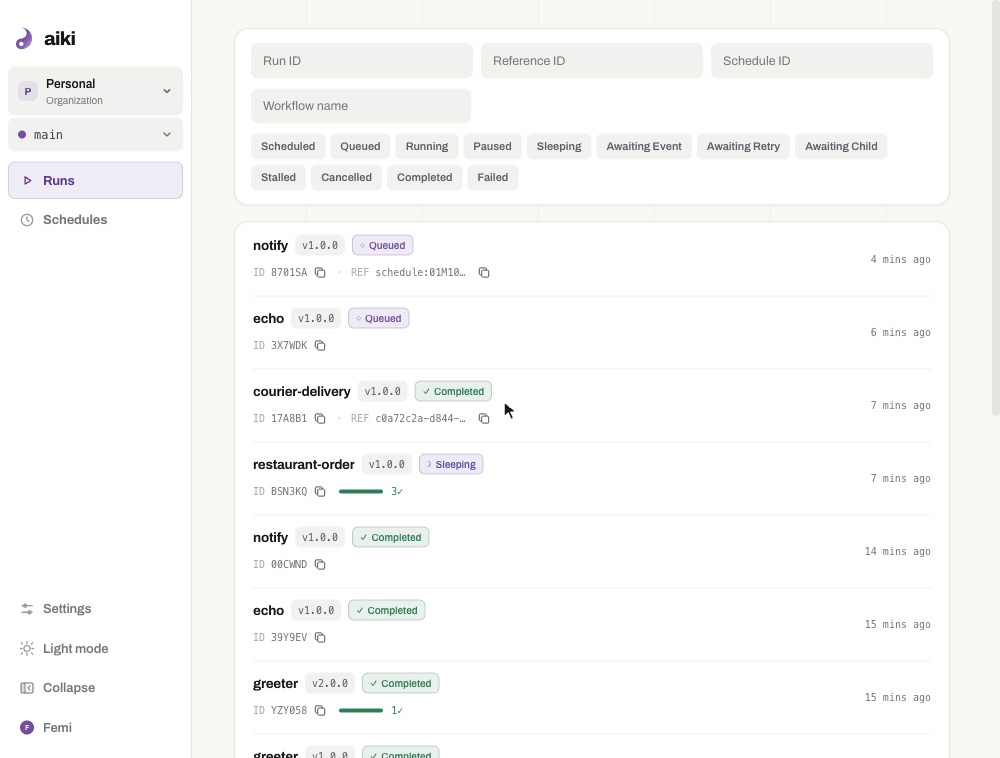
Task: Toggle the Awaiting Retry filter
Action: pyautogui.click(x=743, y=147)
